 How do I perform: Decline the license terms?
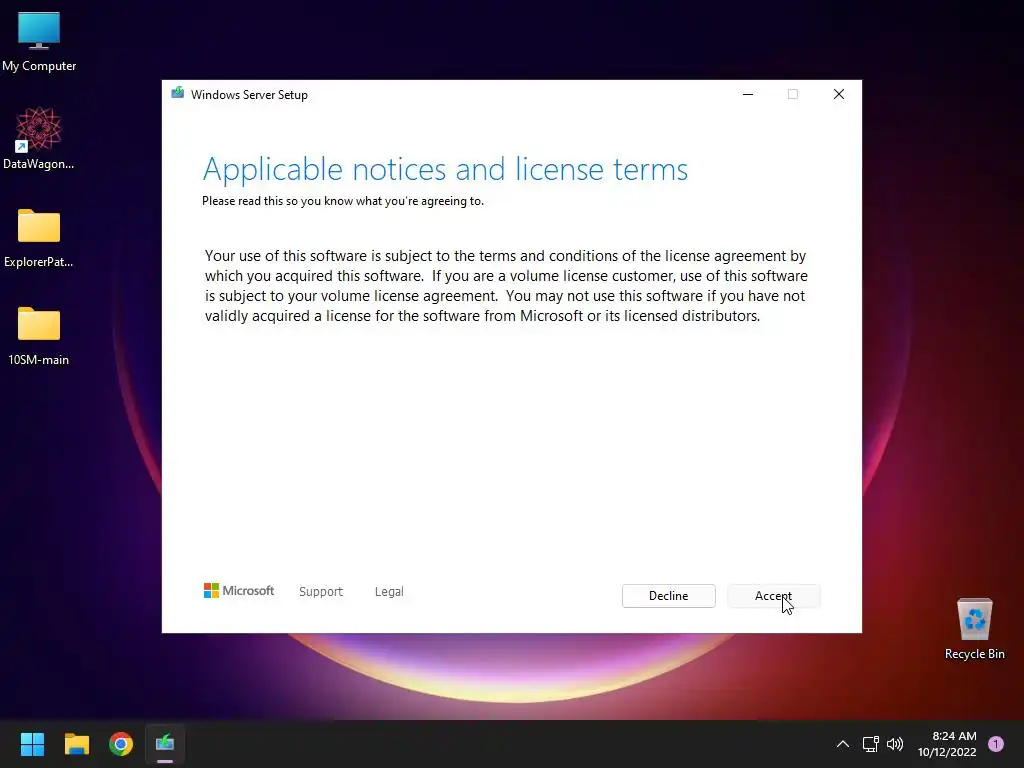coord(668,596)
